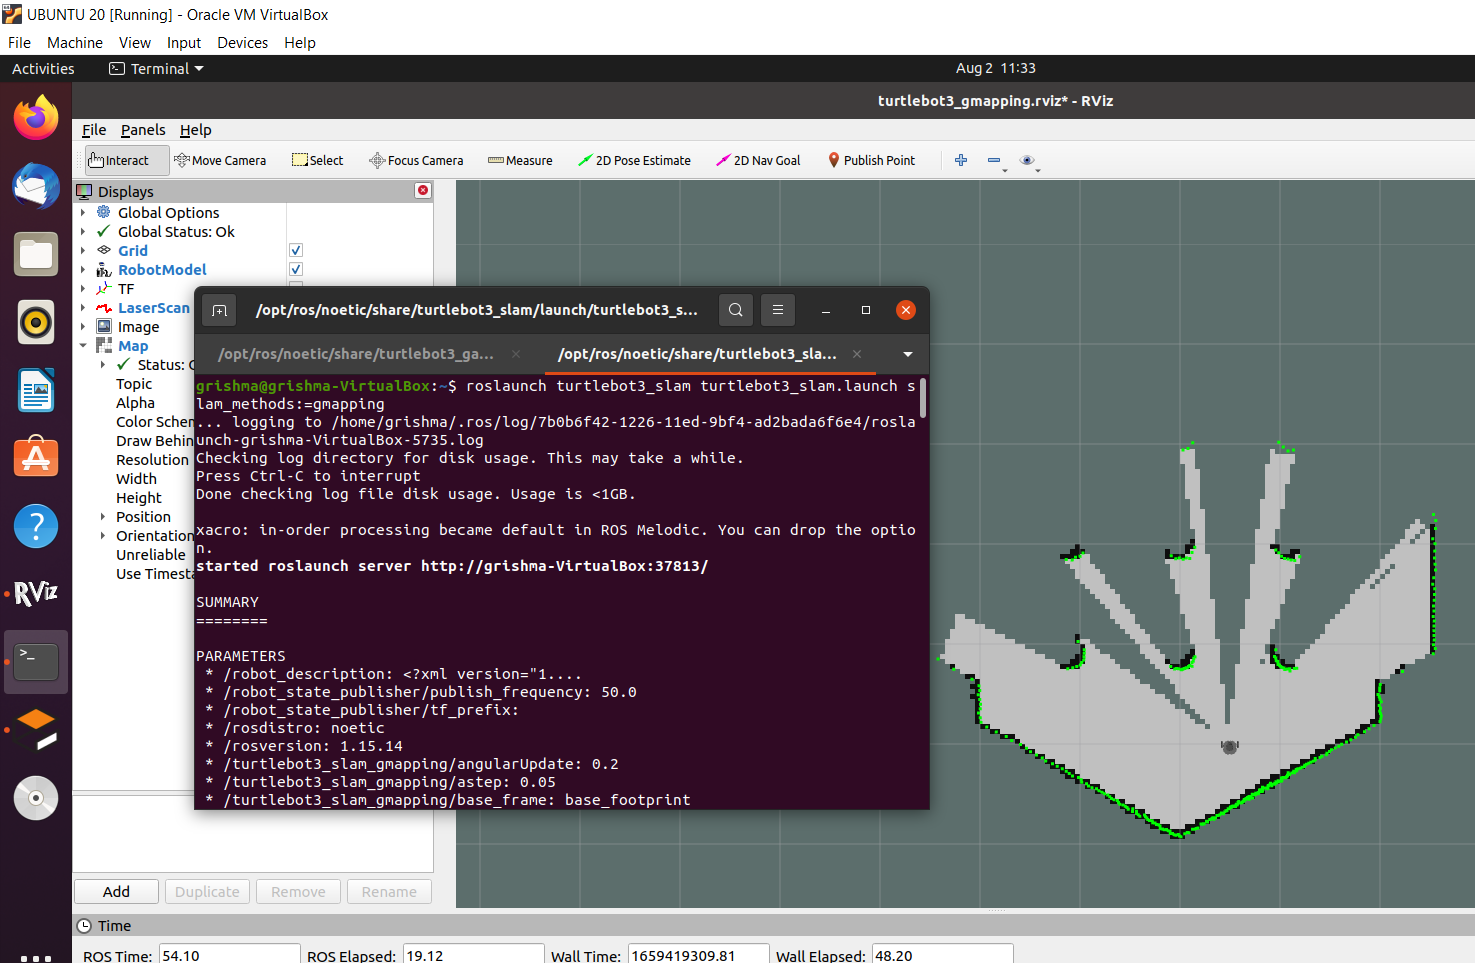Toggle the Grid display checkbox

tap(296, 250)
